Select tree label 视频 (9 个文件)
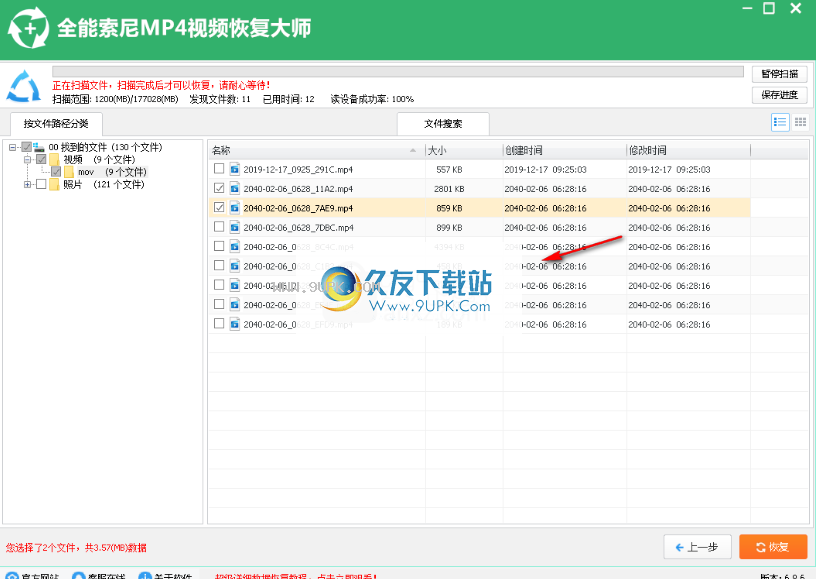This screenshot has height=579, width=819. [x=99, y=159]
